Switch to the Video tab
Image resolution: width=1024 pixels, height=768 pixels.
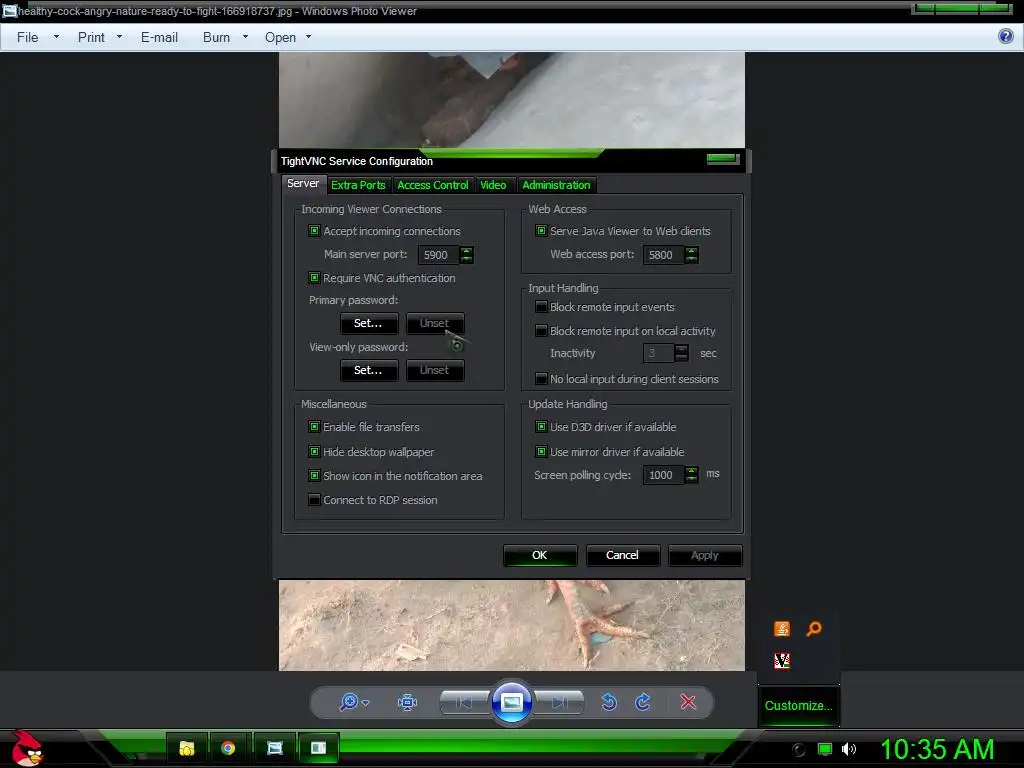coord(494,185)
